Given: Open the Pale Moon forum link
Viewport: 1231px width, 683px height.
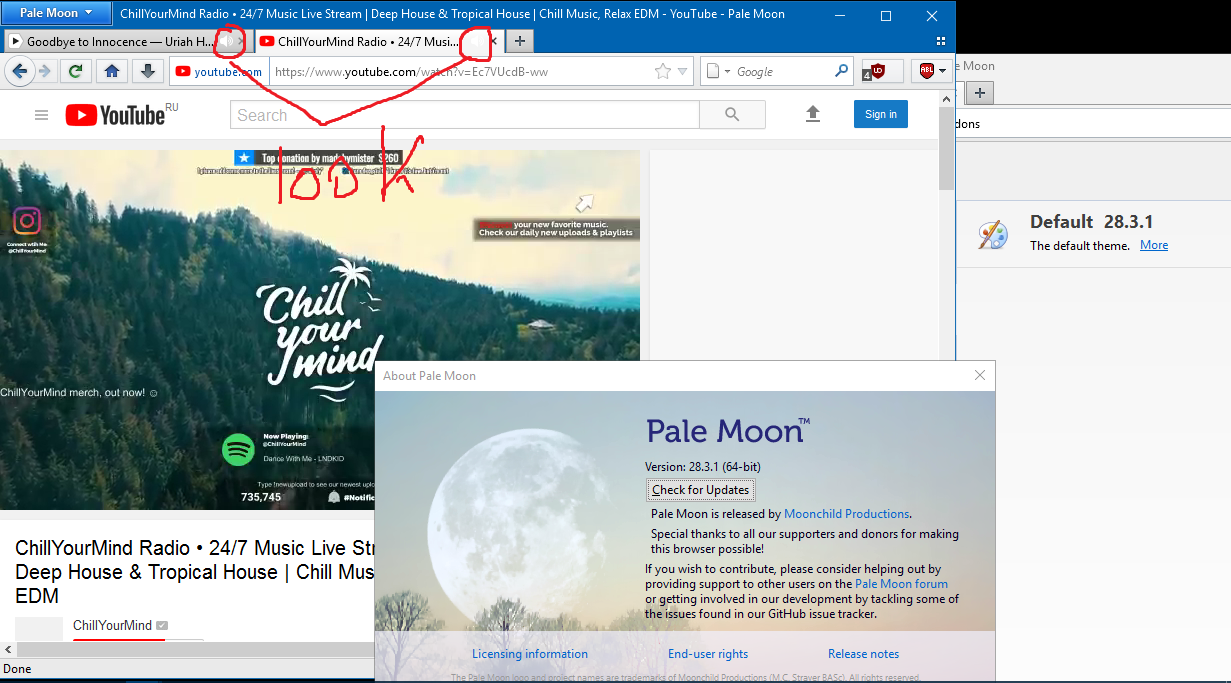Looking at the screenshot, I should point(901,584).
